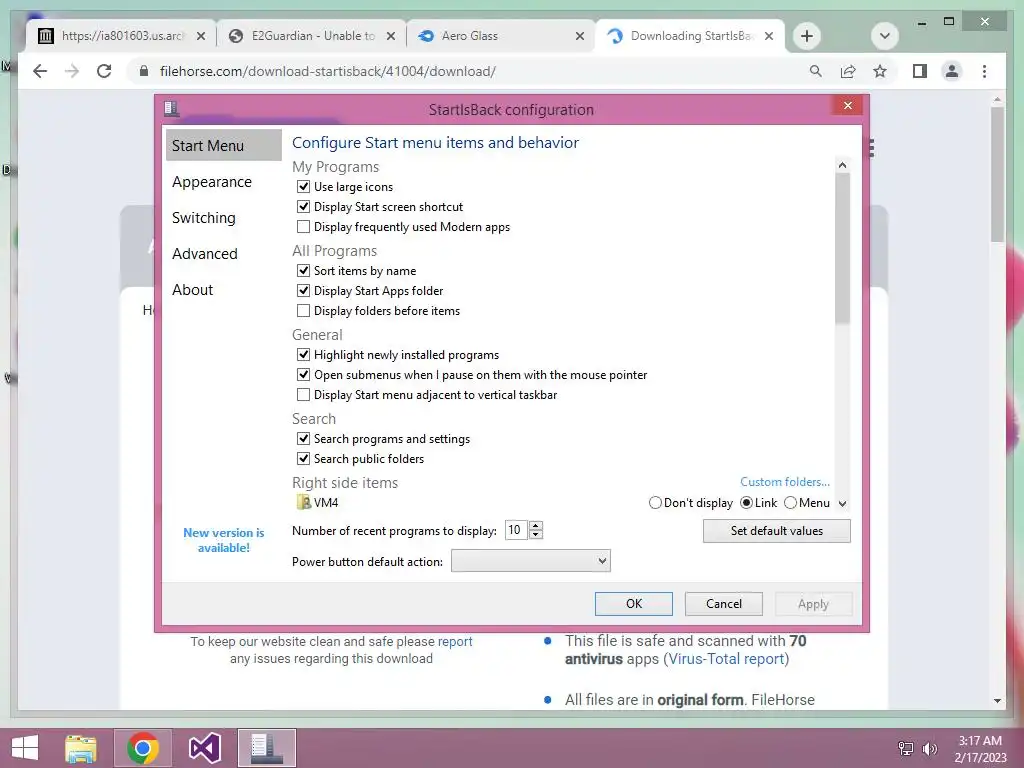Enable Display folders before items

click(x=303, y=311)
